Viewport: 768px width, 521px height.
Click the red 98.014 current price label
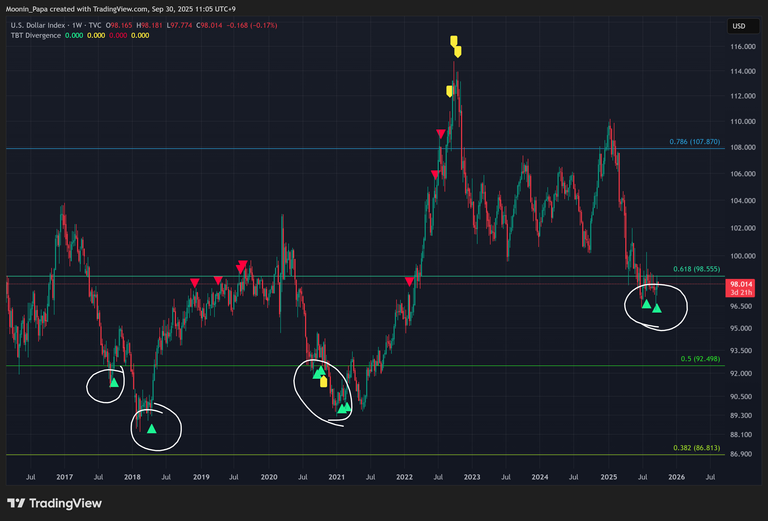tap(740, 284)
